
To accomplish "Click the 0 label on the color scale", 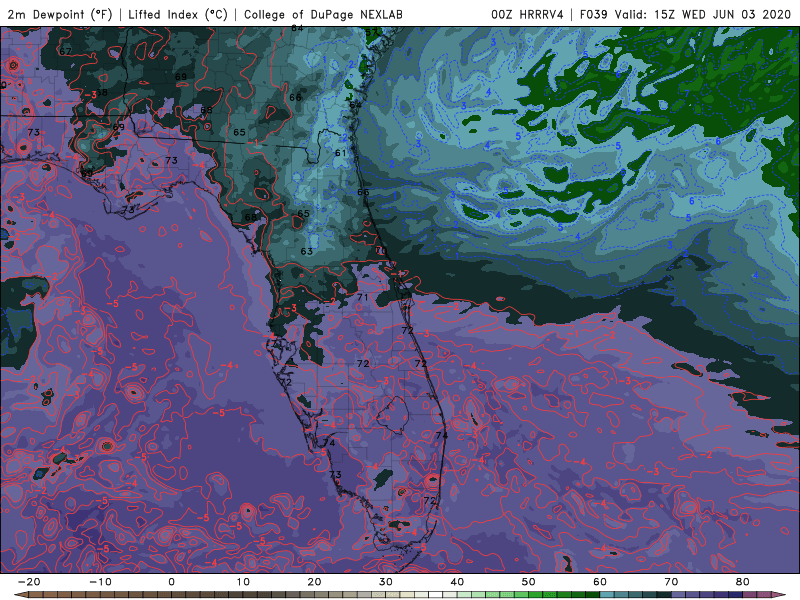I will pos(171,582).
